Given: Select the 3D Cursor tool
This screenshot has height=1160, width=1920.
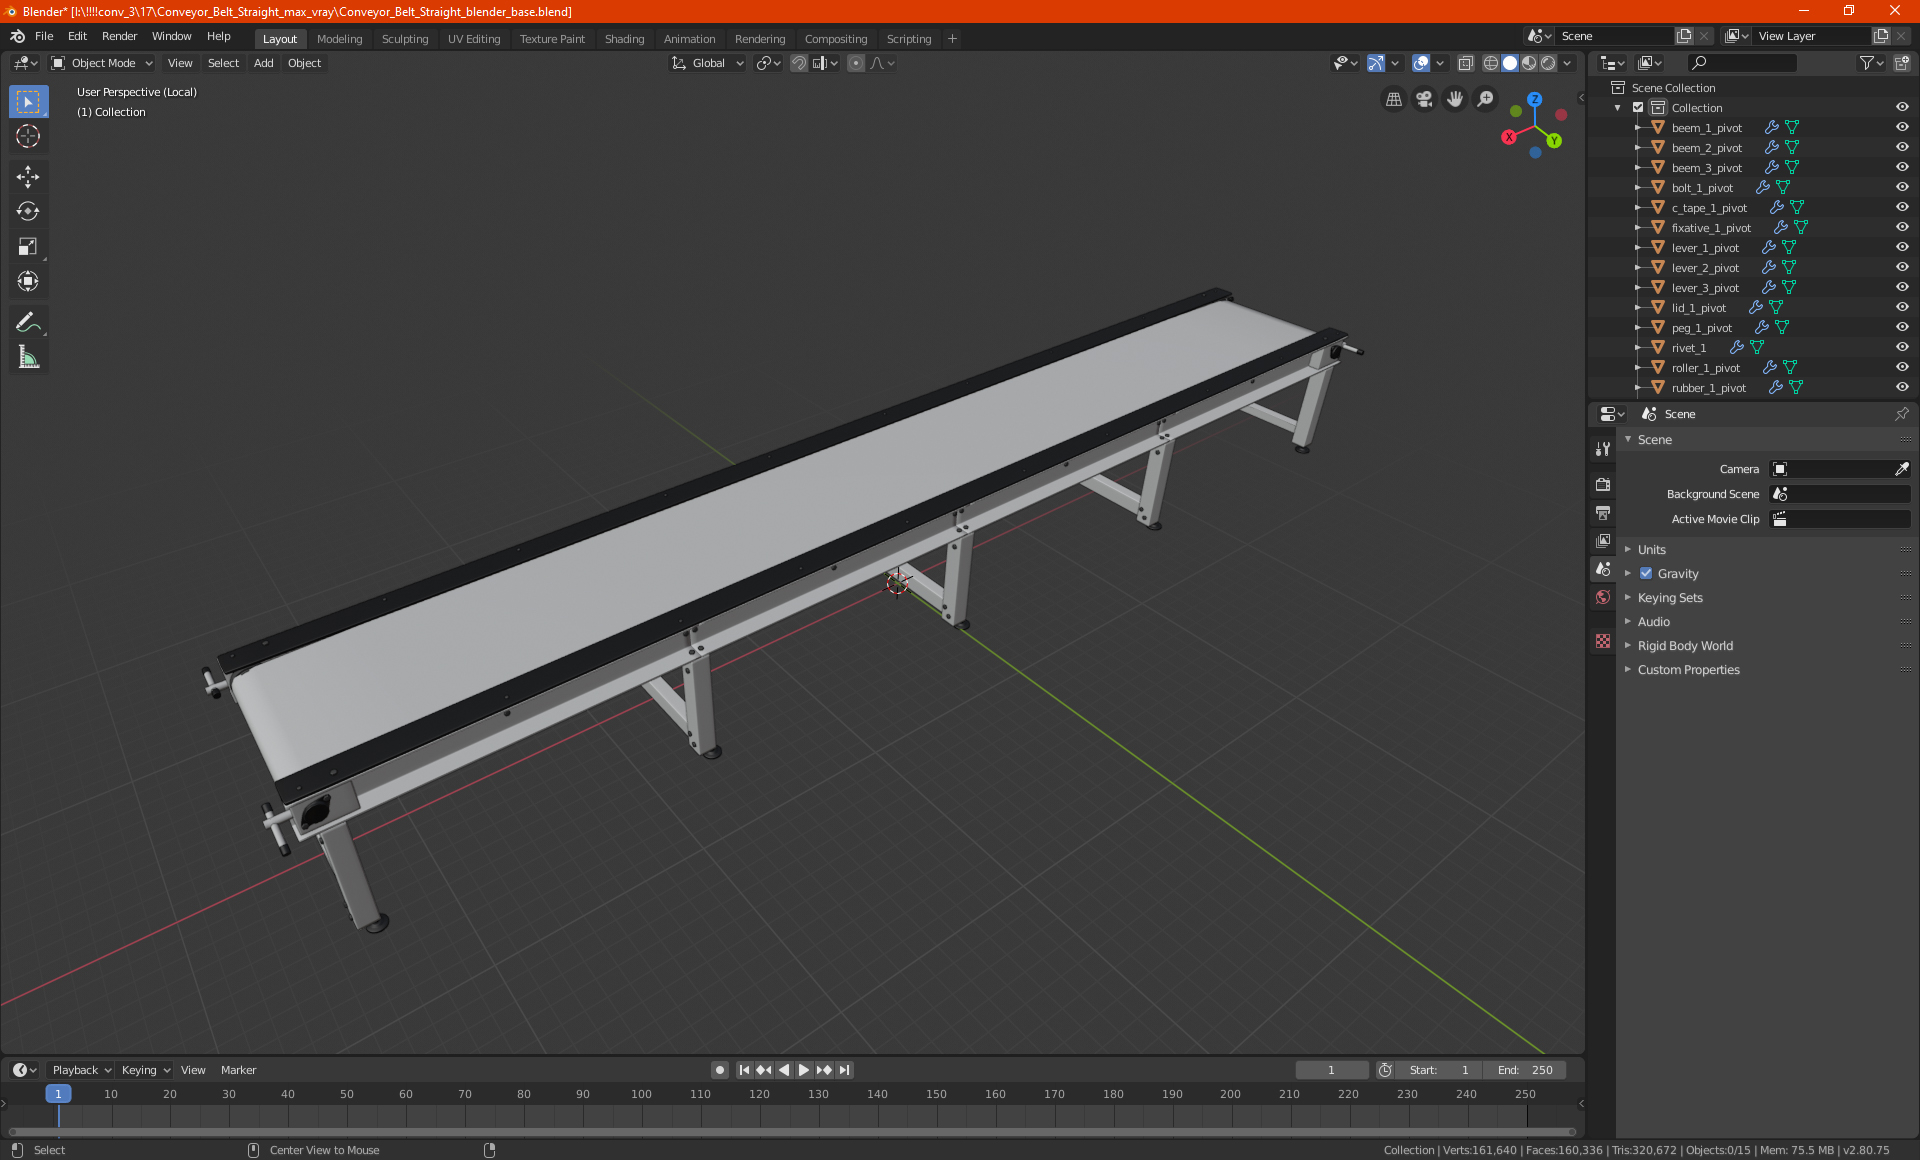Looking at the screenshot, I should (28, 137).
